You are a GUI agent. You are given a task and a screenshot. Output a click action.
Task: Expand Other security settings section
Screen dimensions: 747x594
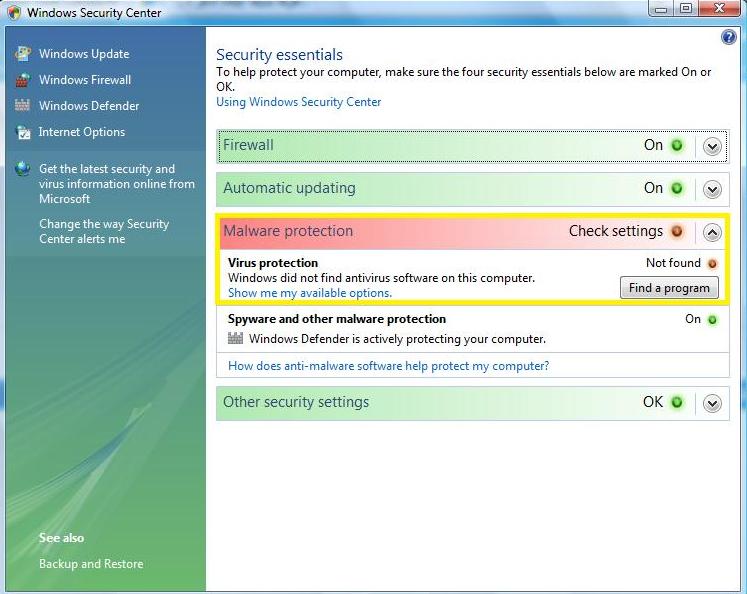(x=712, y=403)
